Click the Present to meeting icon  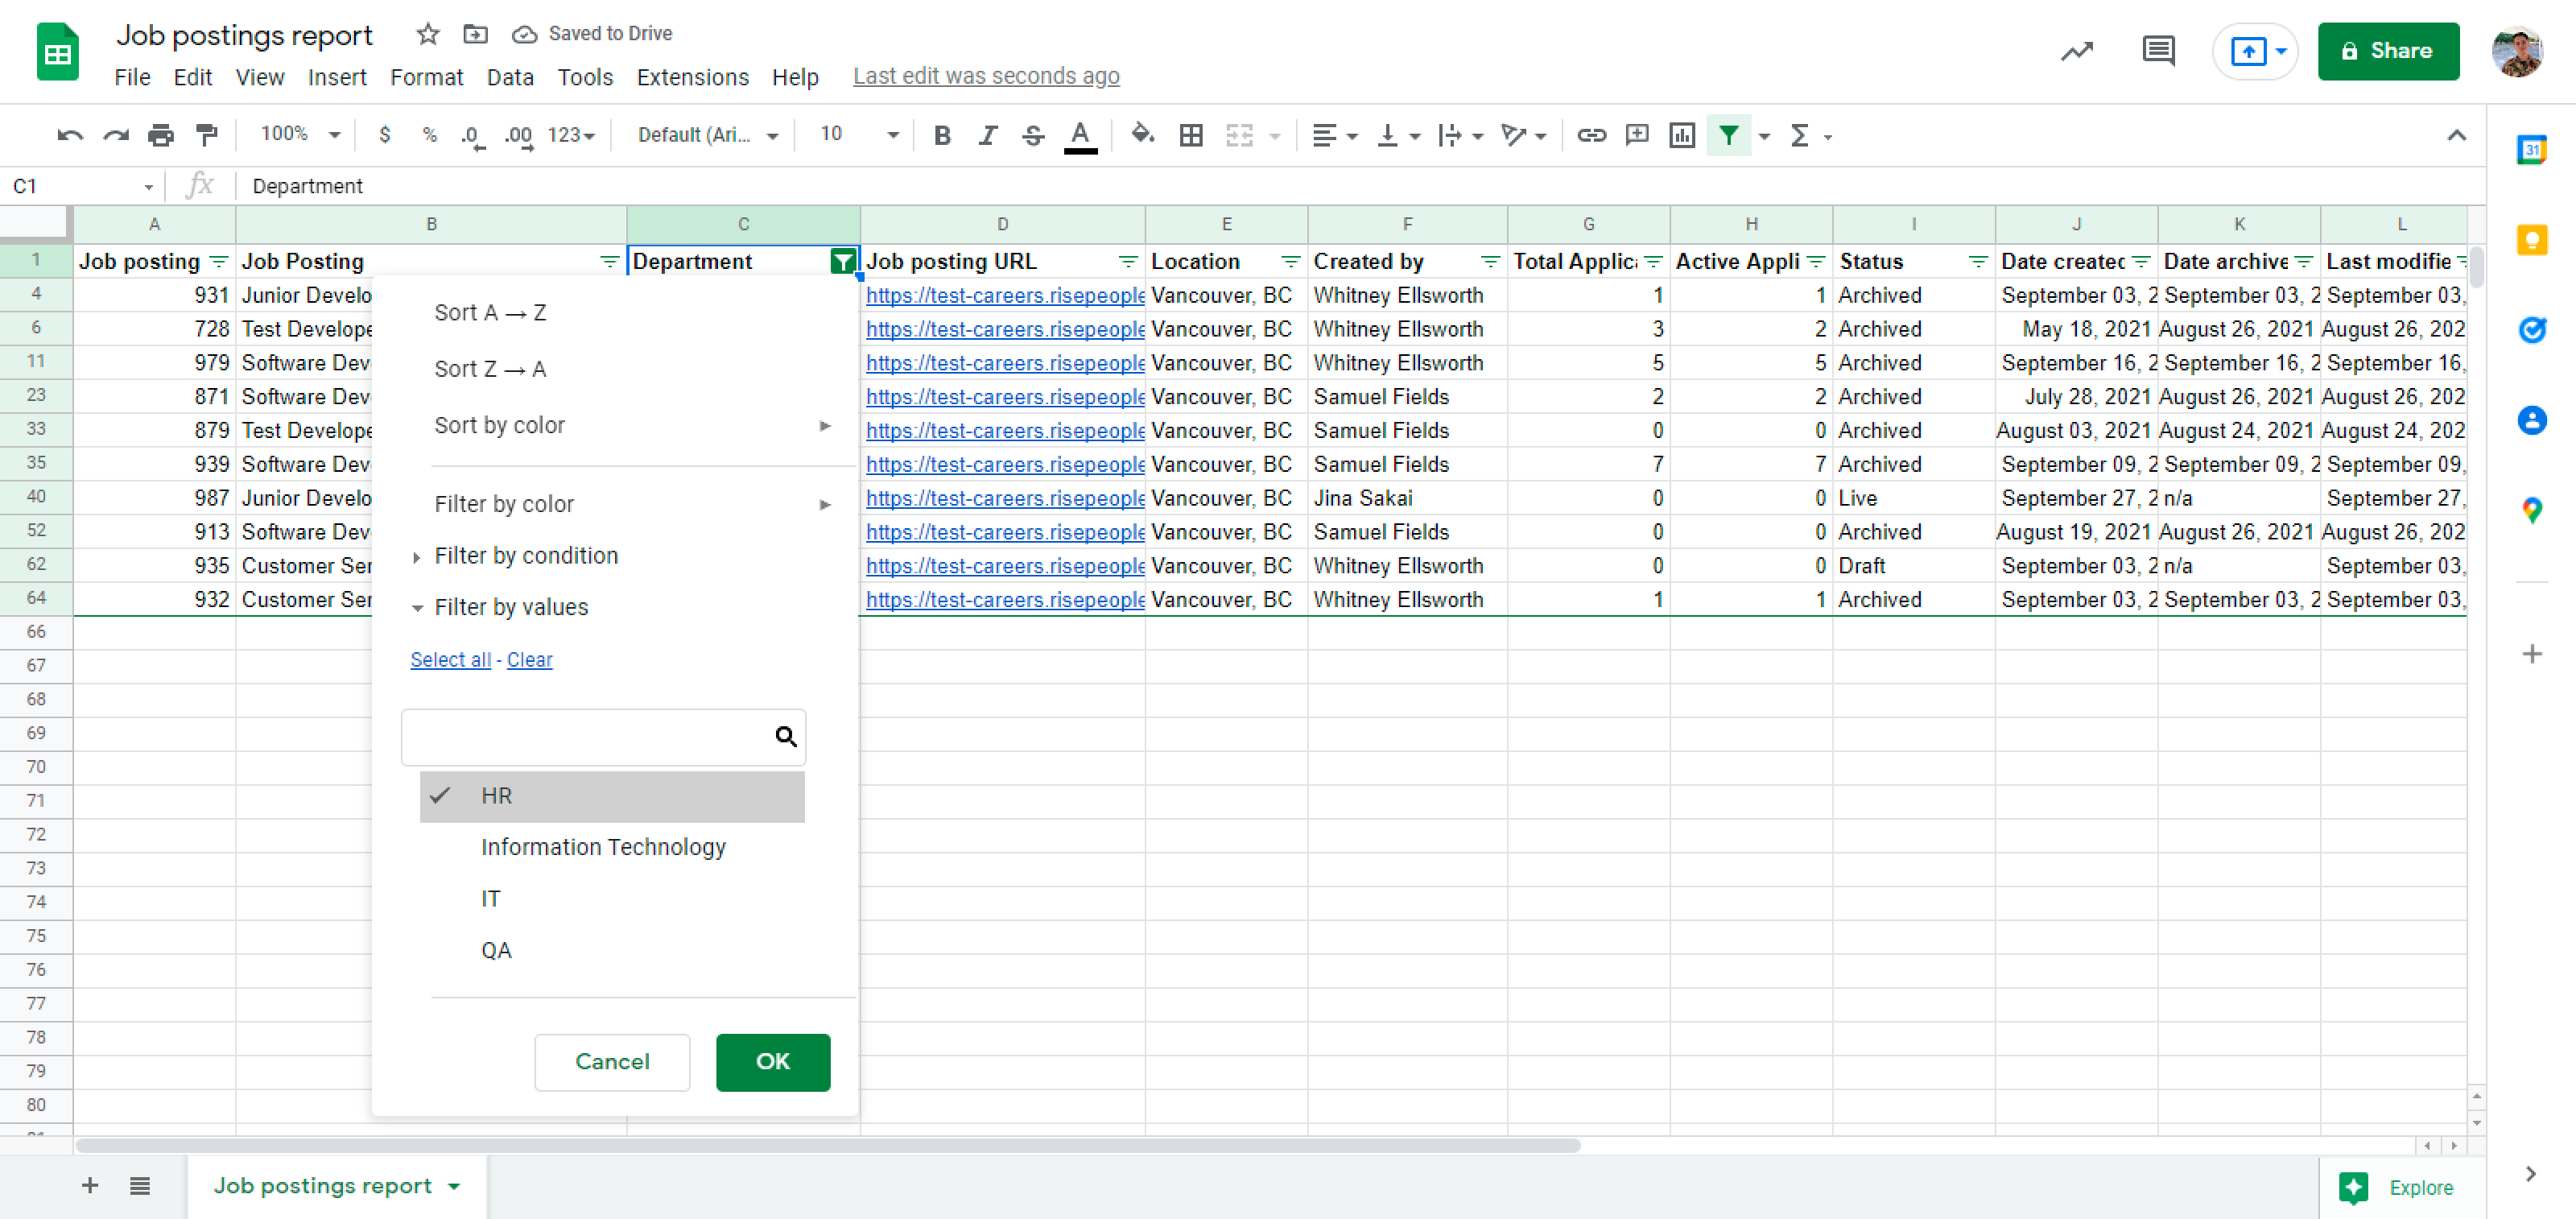(2248, 51)
